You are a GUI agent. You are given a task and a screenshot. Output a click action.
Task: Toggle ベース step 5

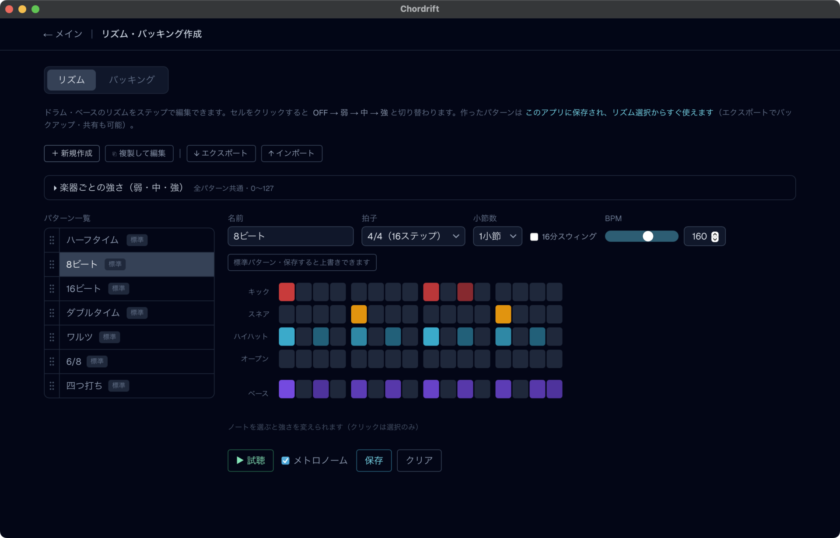click(x=359, y=389)
